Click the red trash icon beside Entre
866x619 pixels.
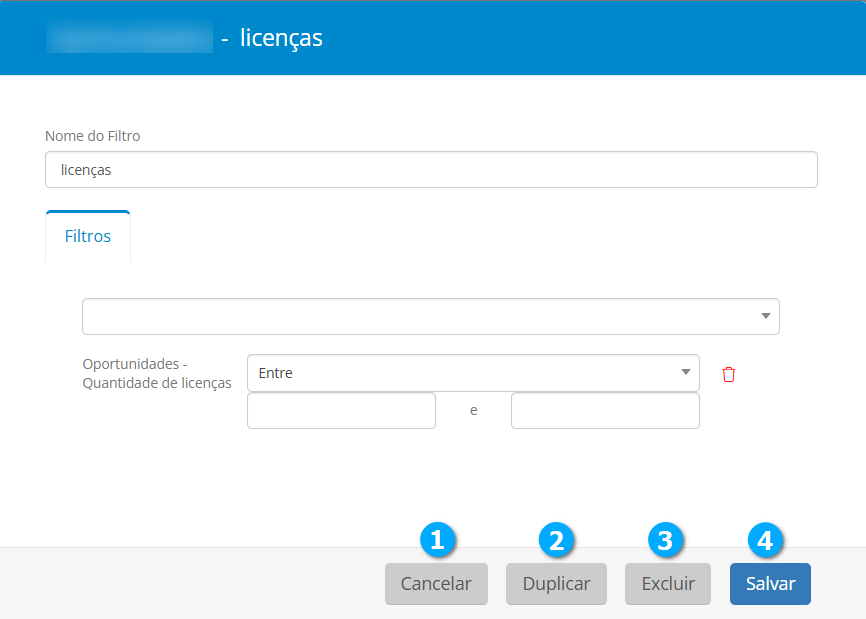[728, 374]
